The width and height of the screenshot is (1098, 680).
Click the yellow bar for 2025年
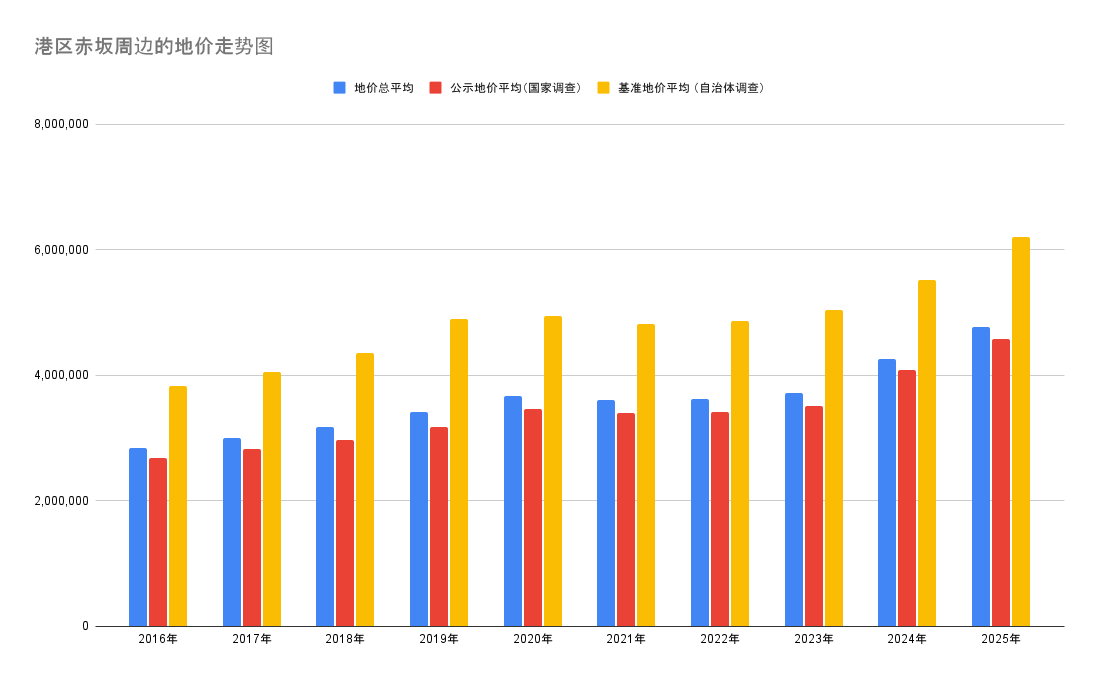(x=1020, y=431)
